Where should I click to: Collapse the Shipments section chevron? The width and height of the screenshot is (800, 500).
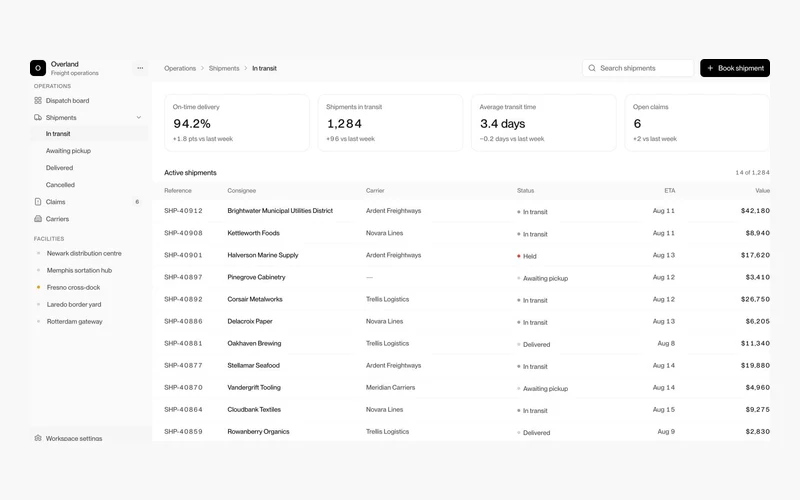(139, 117)
